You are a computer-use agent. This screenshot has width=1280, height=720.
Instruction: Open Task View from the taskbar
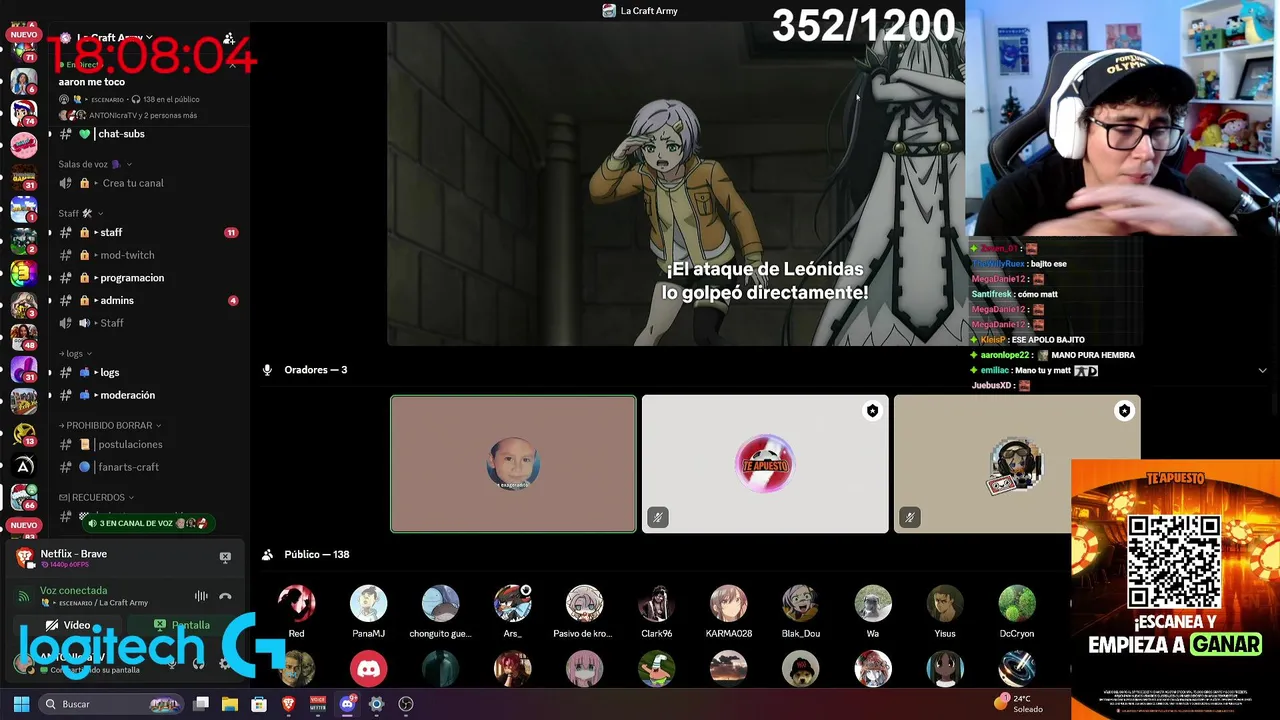(x=201, y=704)
